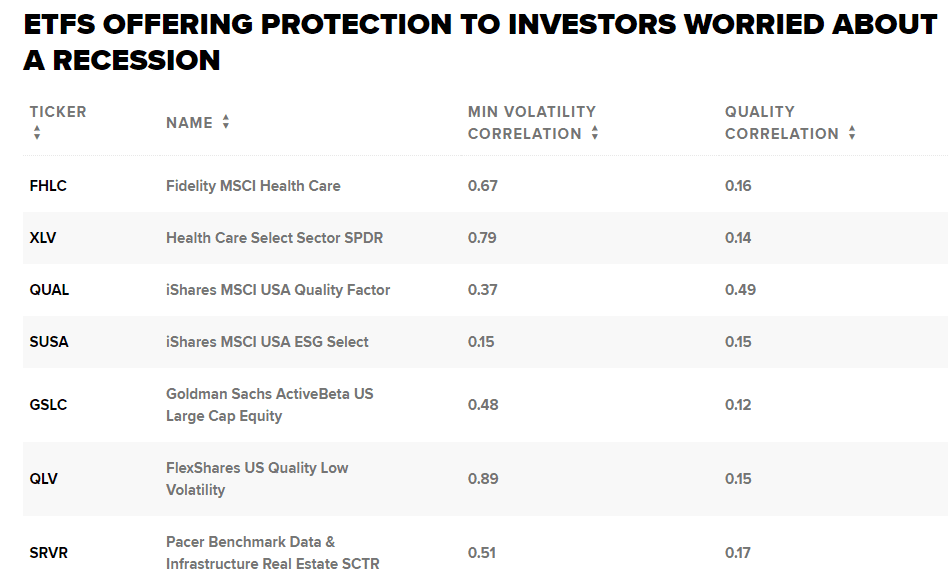Click the QLV ticker symbol

point(43,479)
